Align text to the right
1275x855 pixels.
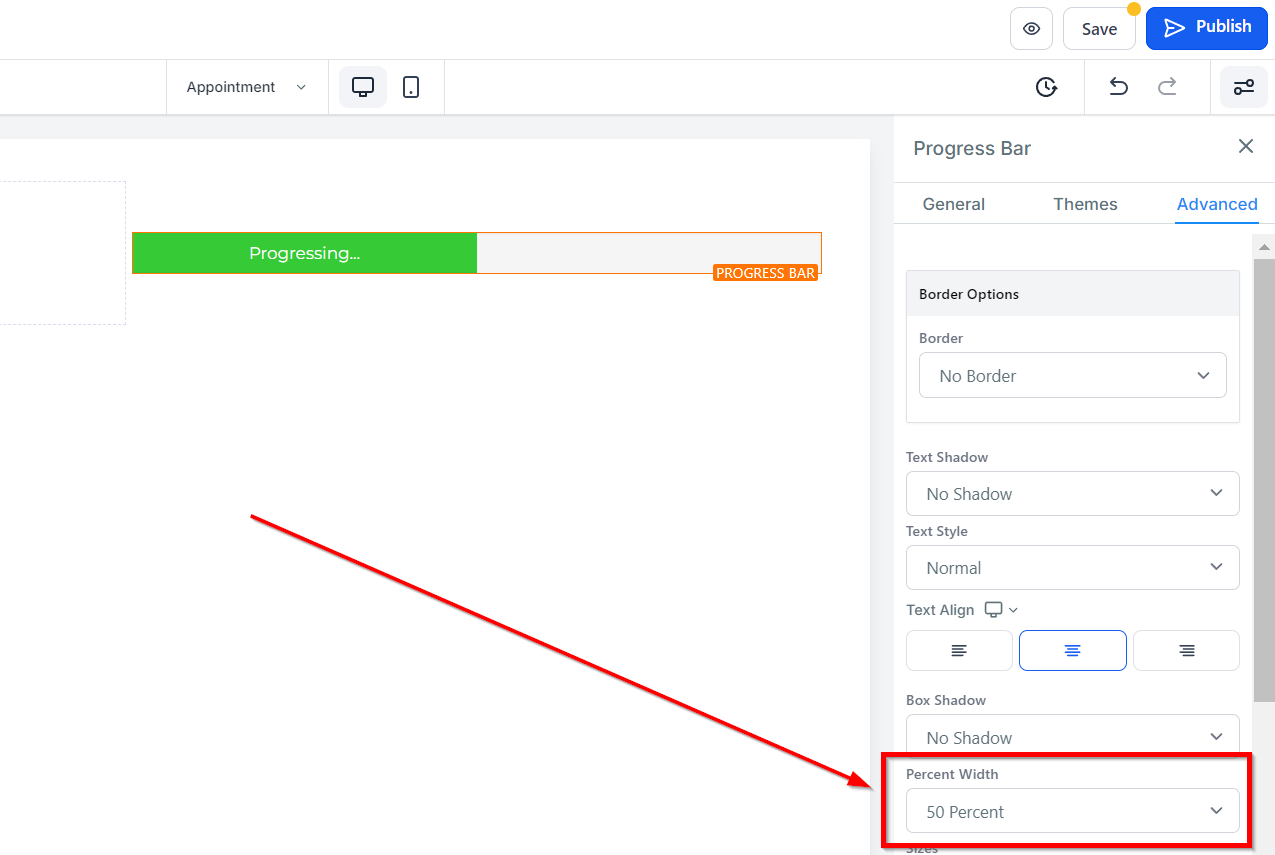[x=1186, y=650]
